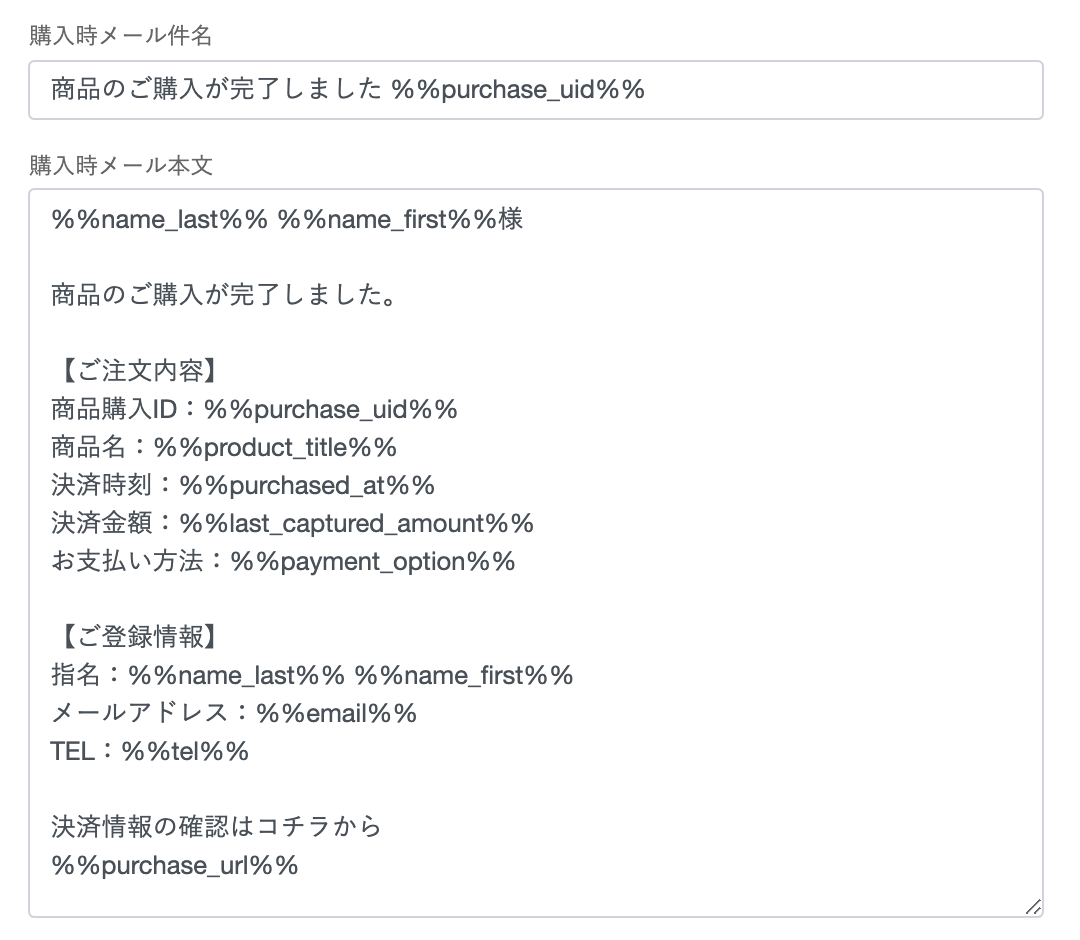Click %%purchase_uid%% in the subject field
1080x940 pixels.
click(518, 90)
